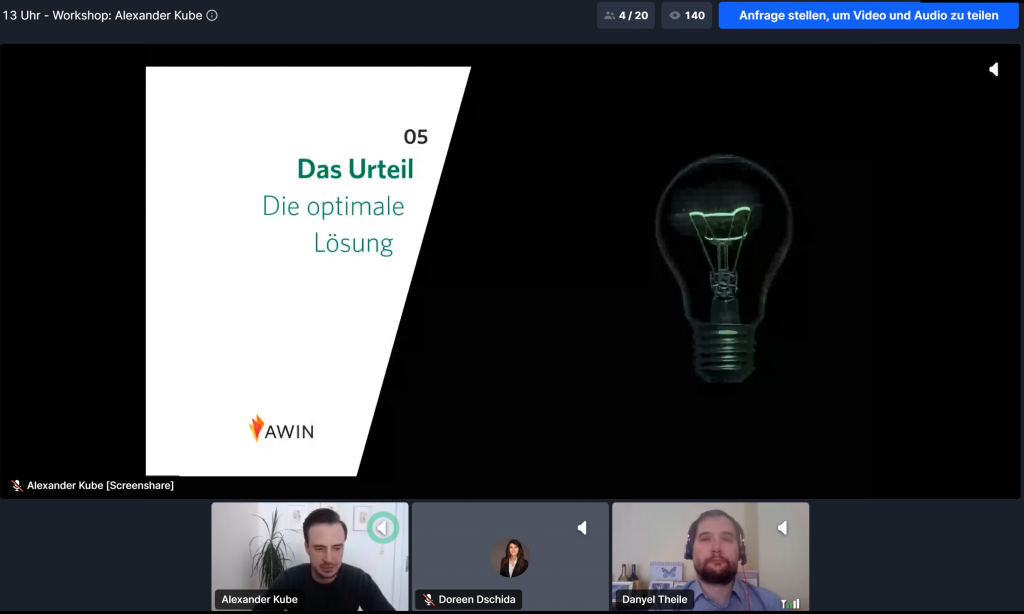Image resolution: width=1024 pixels, height=614 pixels.
Task: Click muted microphone icon on screenshare label
Action: 17,485
